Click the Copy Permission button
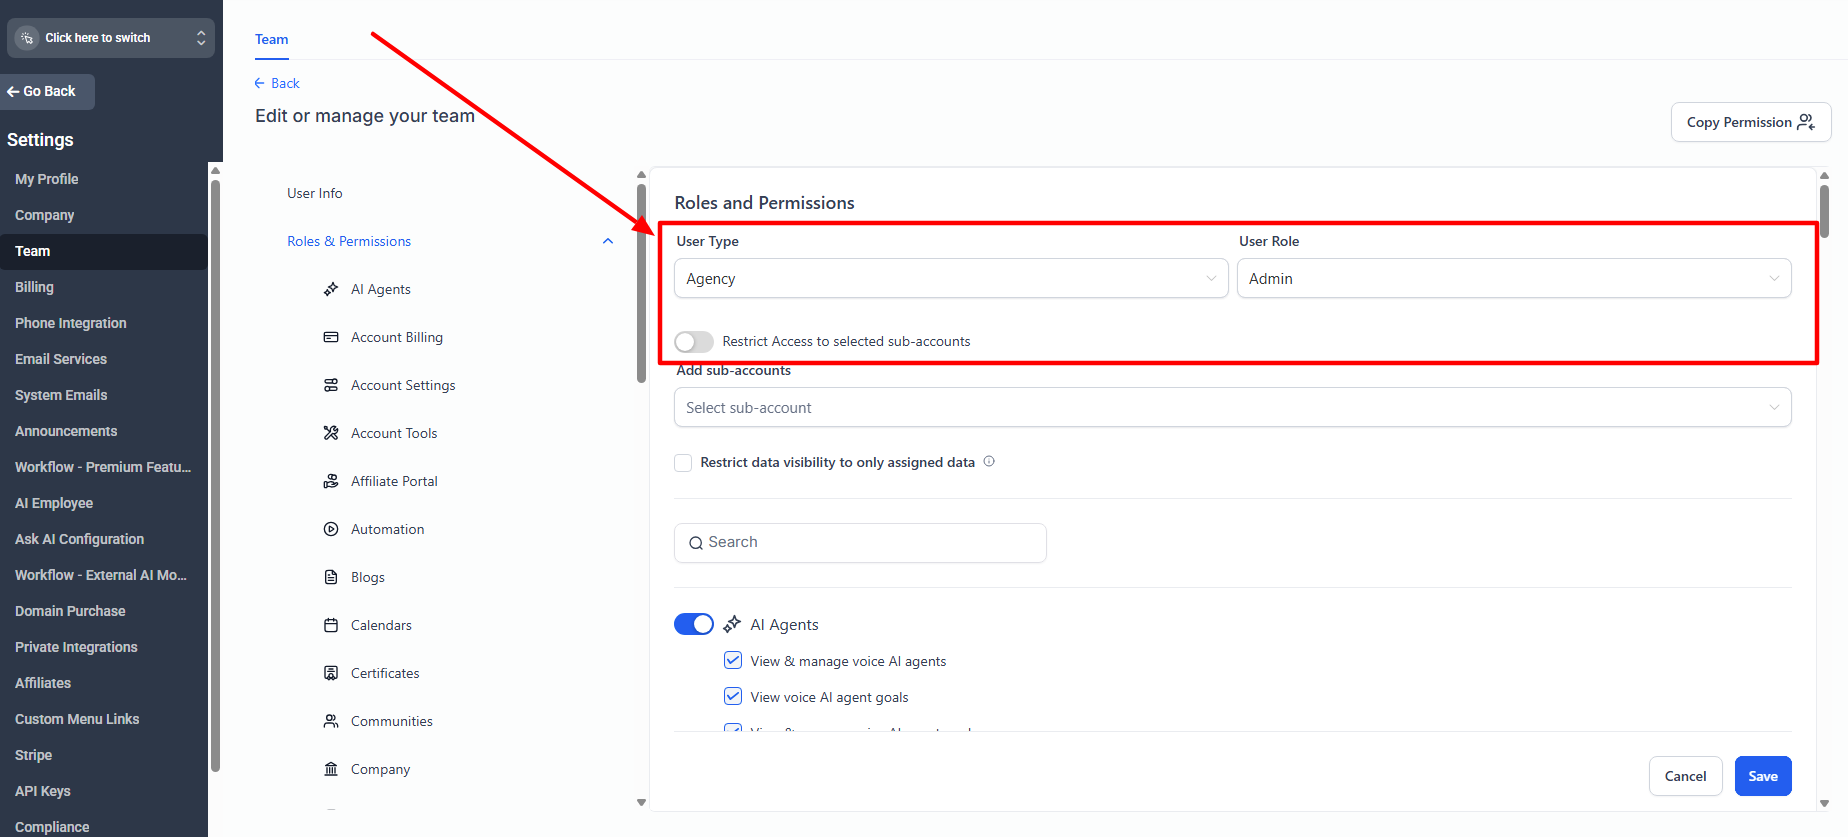The height and width of the screenshot is (837, 1848). [1751, 122]
